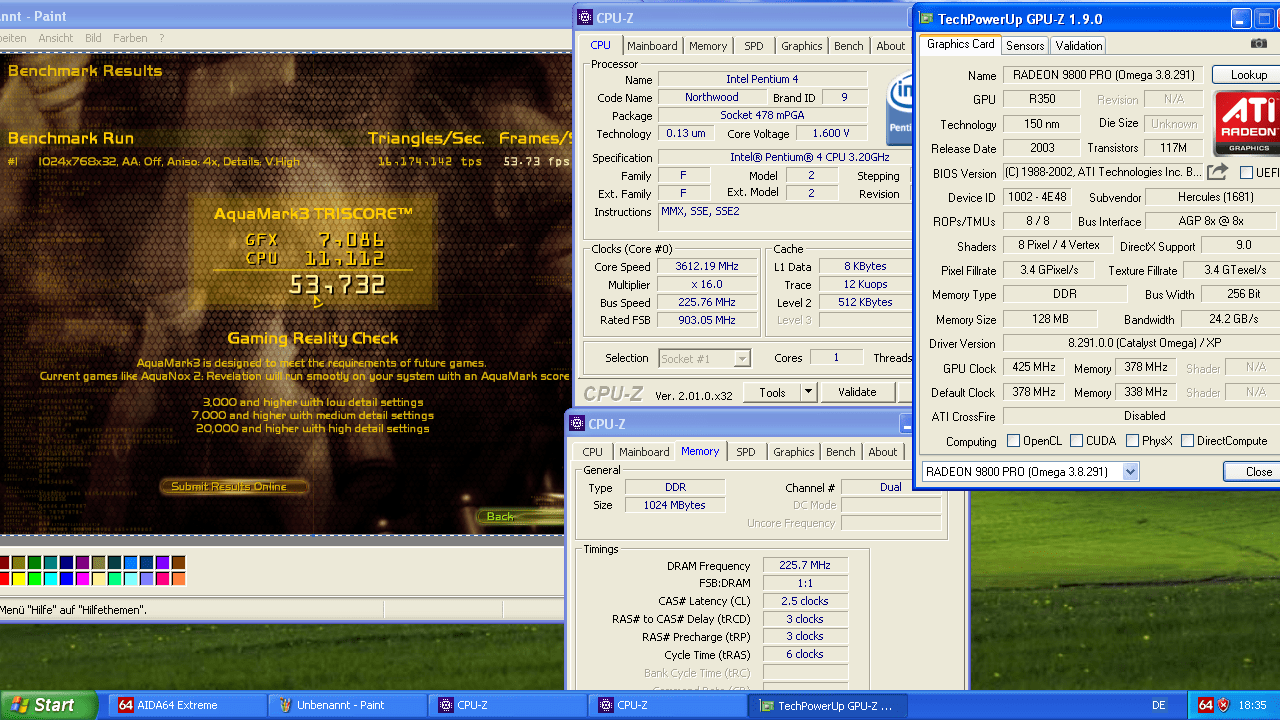The width and height of the screenshot is (1280, 720).
Task: Expand the CPU-Z Tools dropdown arrow
Action: click(808, 392)
